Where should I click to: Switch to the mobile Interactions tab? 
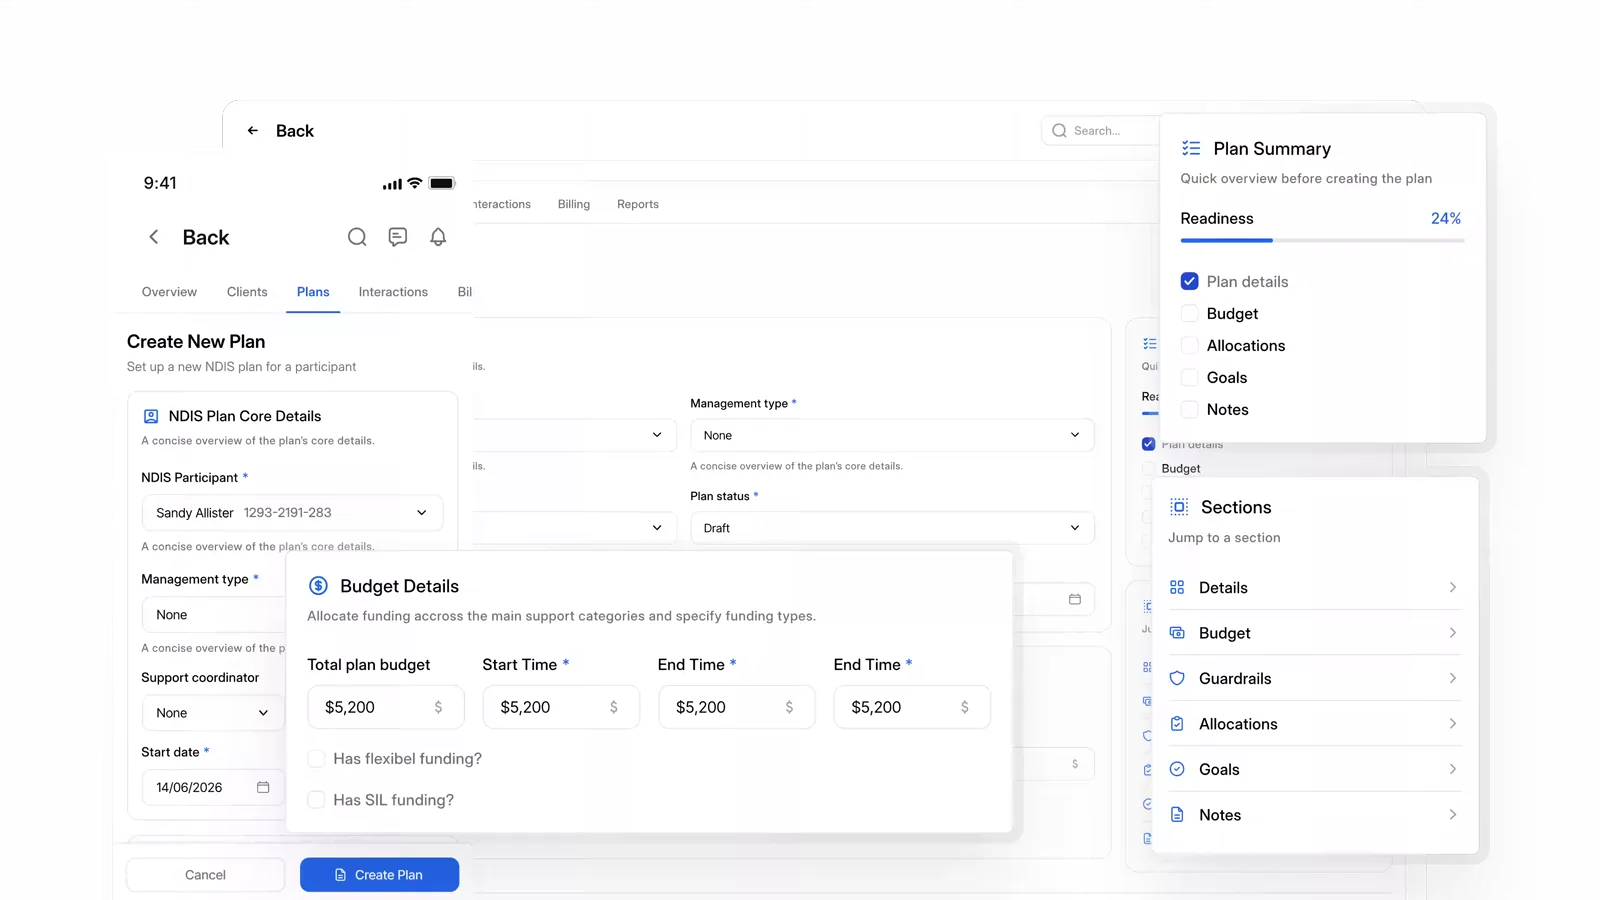pos(393,292)
